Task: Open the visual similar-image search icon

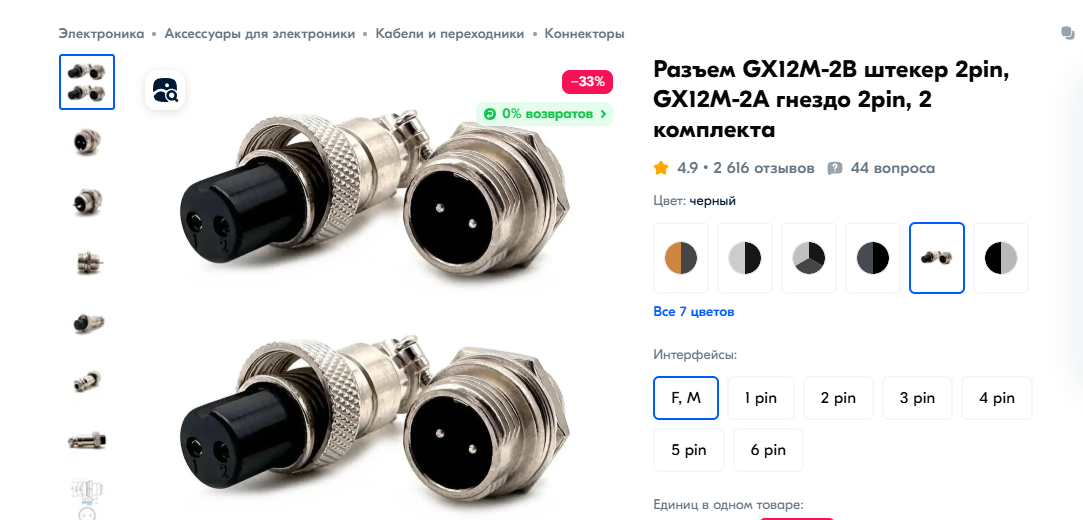Action: click(164, 90)
